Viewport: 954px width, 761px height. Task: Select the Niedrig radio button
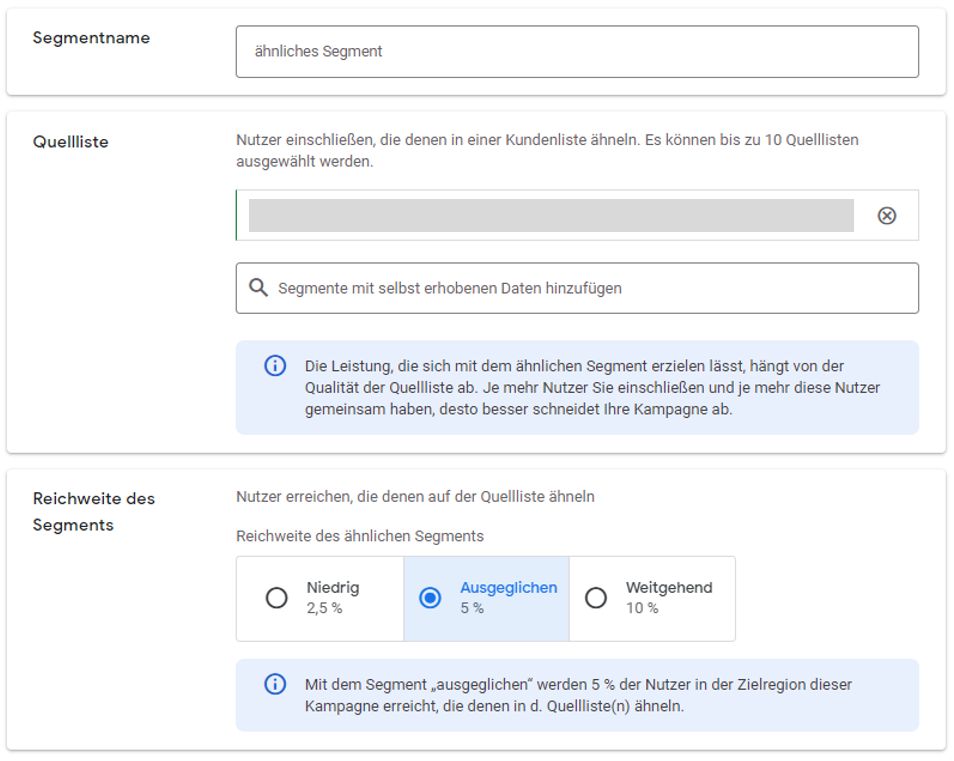(277, 598)
